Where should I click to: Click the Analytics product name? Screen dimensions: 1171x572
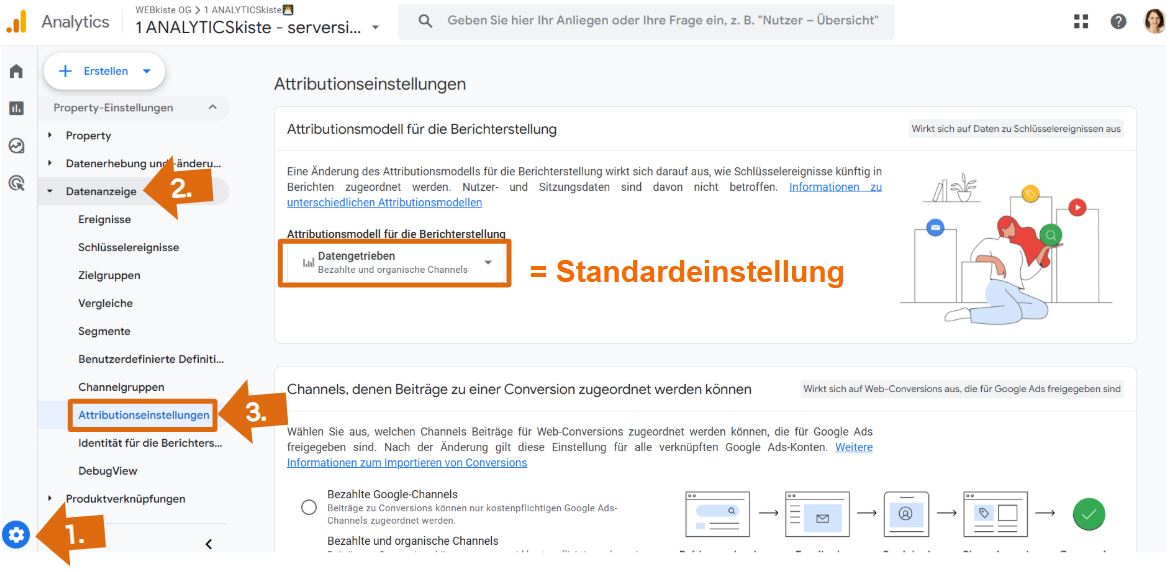(x=75, y=22)
